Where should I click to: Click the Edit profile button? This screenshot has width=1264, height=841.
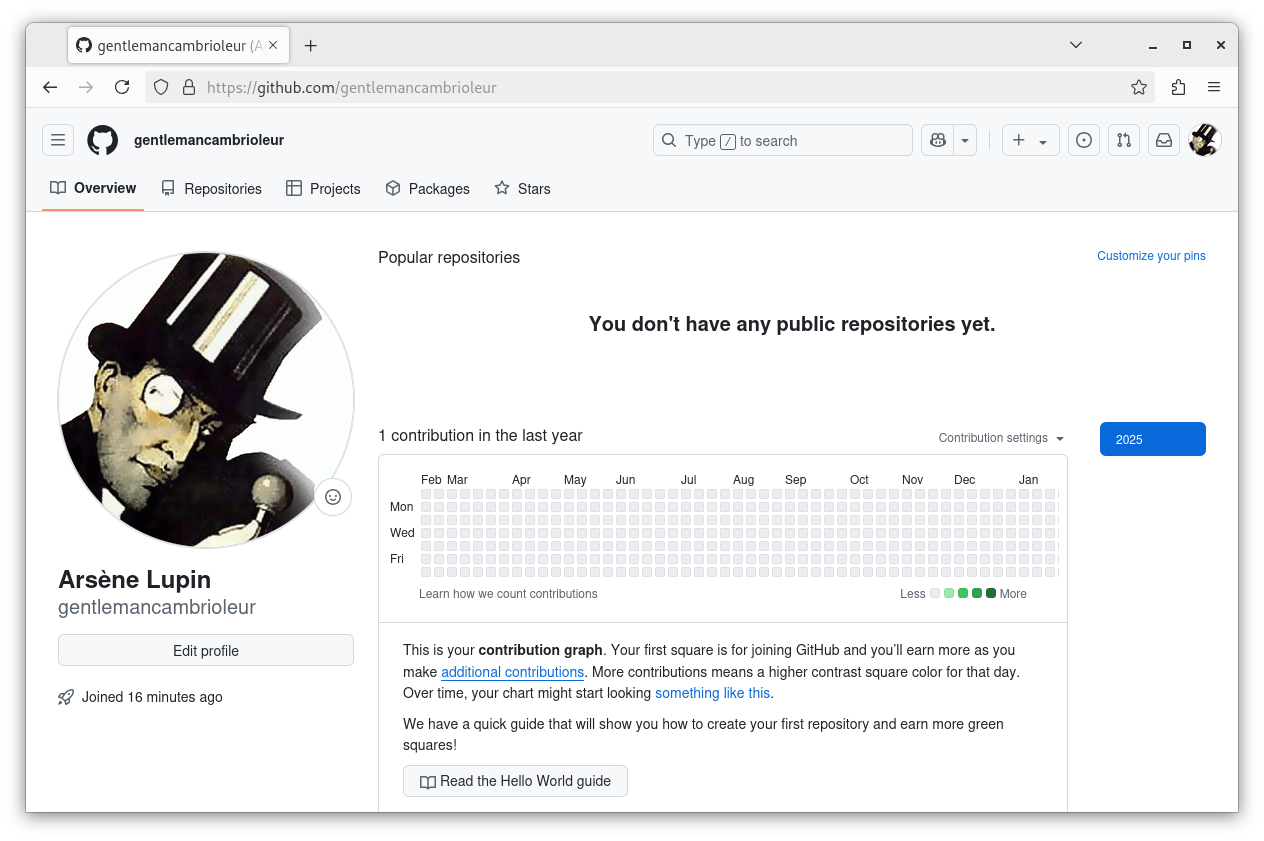click(x=206, y=650)
